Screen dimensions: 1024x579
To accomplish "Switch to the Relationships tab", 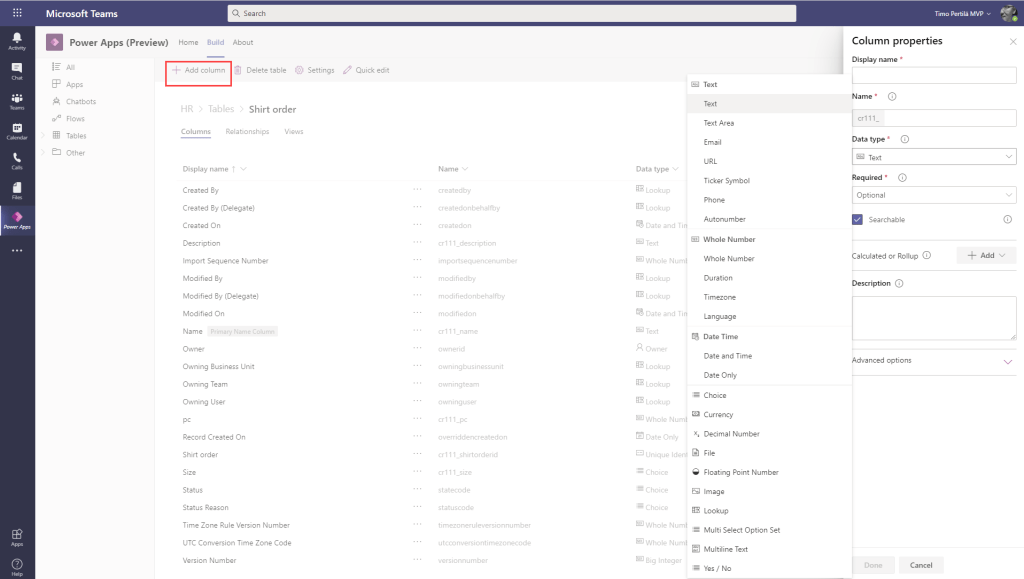I will pyautogui.click(x=247, y=131).
